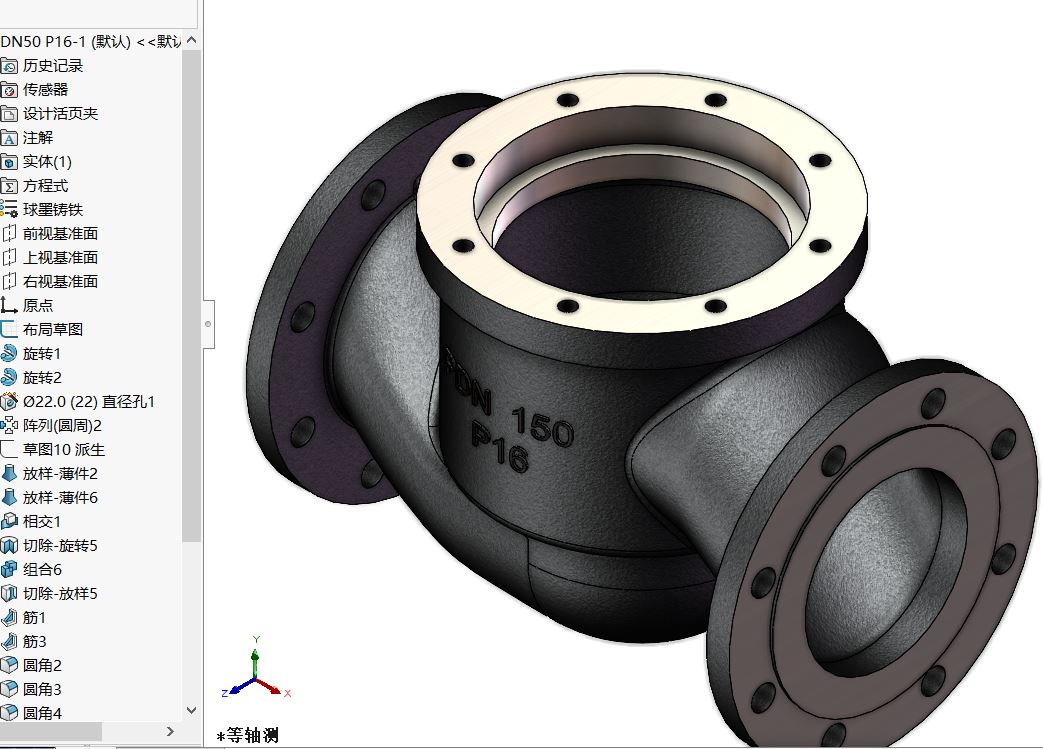Screen dimensions: 1043x749
Task: Click the horizontal scroll right arrow
Action: coord(170,732)
